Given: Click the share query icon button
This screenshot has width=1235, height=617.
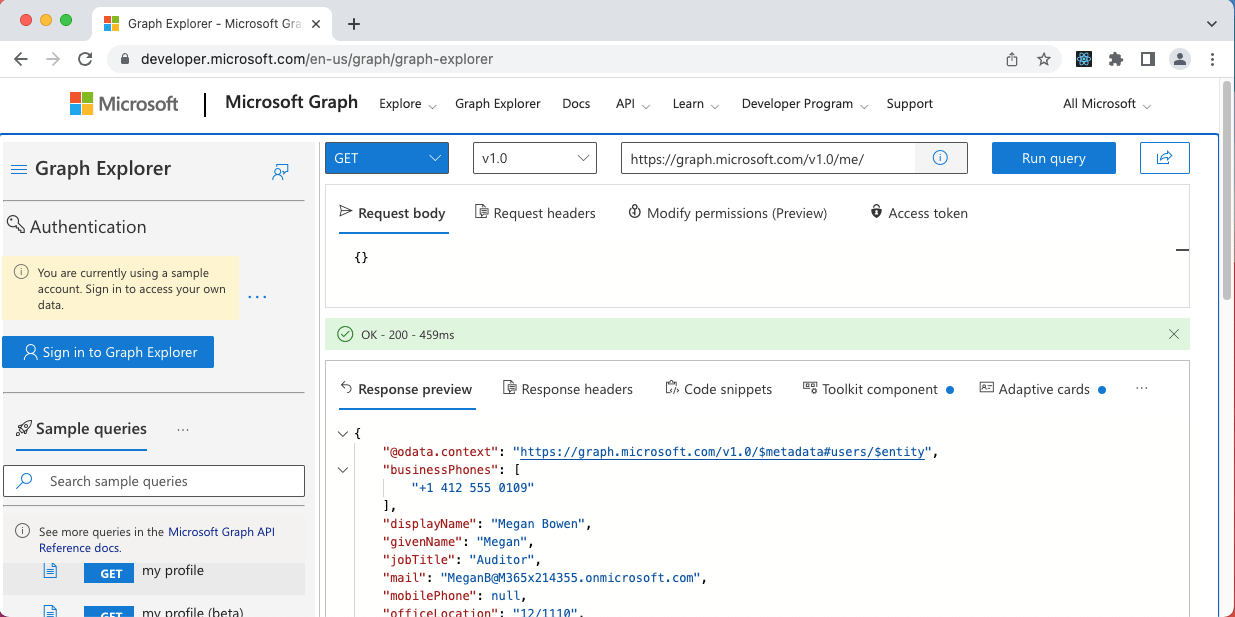Looking at the screenshot, I should pyautogui.click(x=1164, y=158).
